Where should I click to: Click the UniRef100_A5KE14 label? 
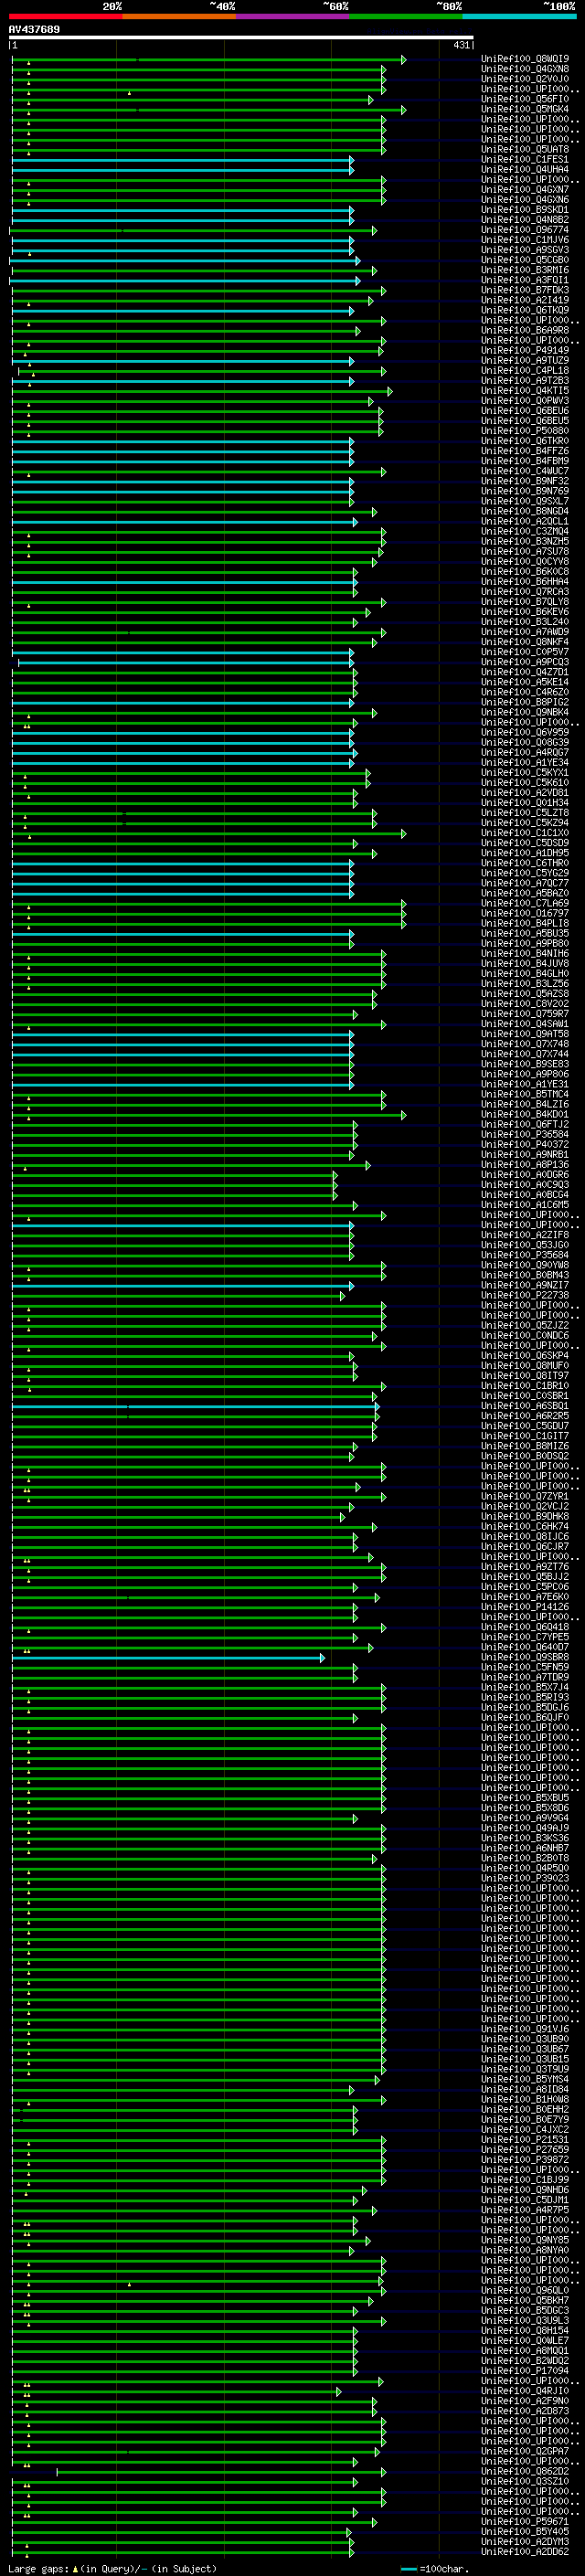pos(525,682)
